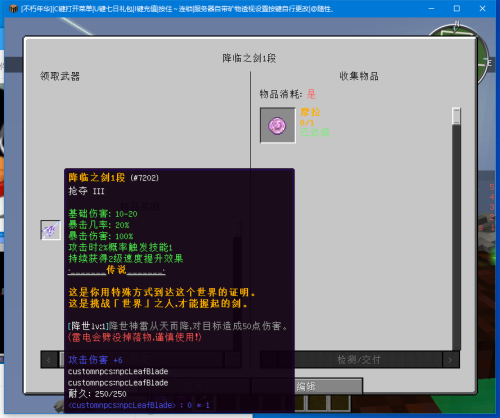Click the 物品消耗 label
This screenshot has width=500, height=418.
coord(281,94)
